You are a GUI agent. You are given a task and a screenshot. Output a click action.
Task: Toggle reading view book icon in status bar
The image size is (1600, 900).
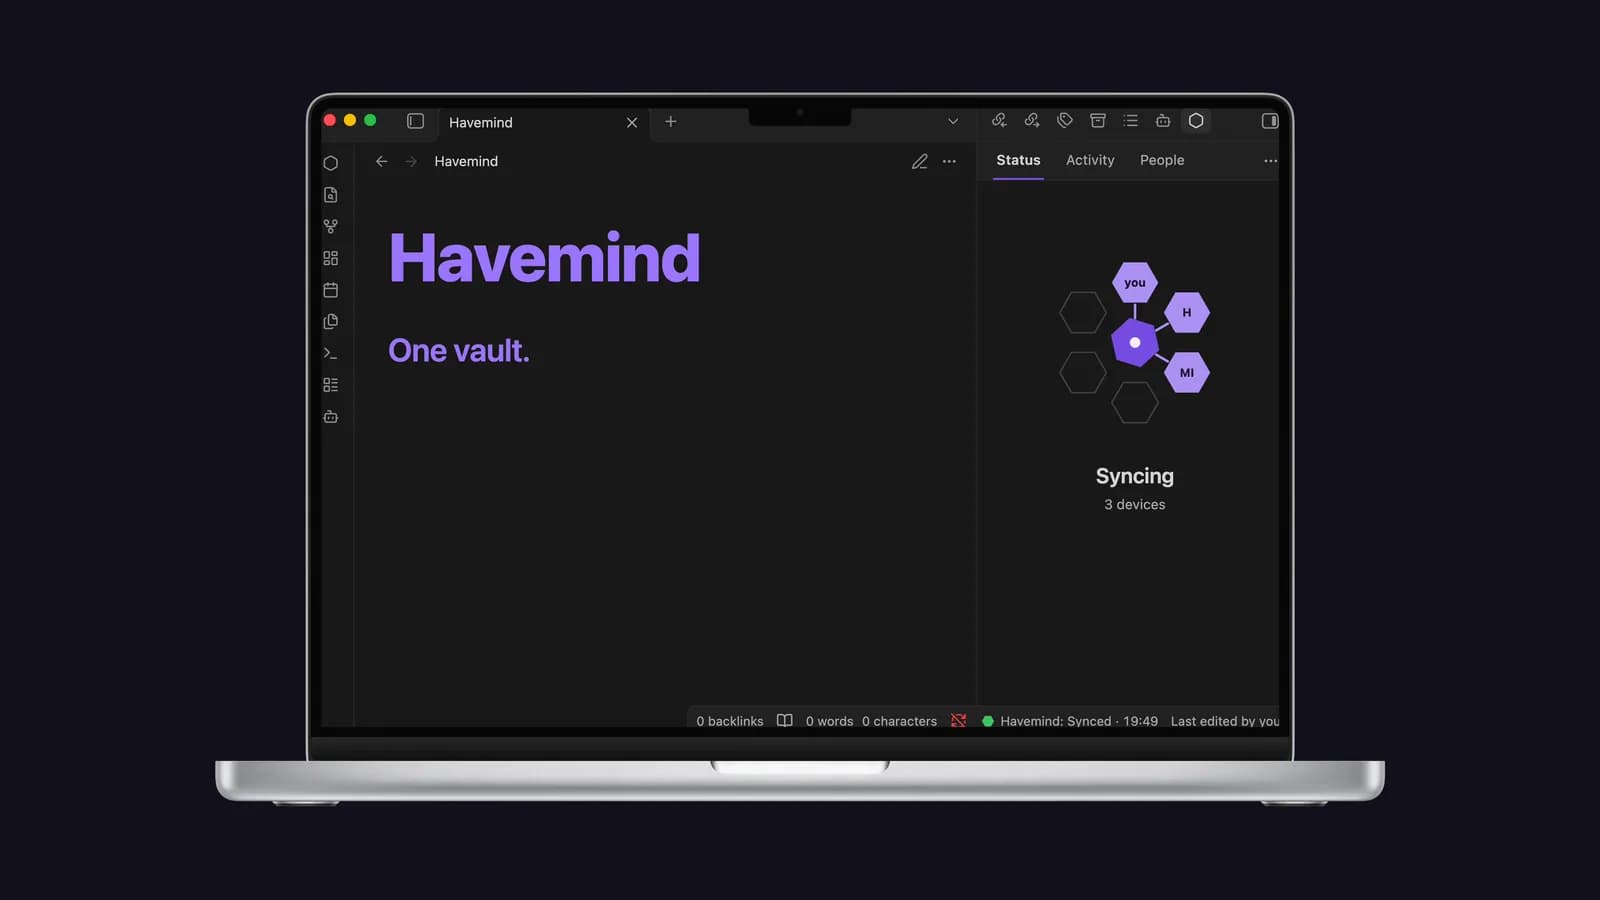pyautogui.click(x=785, y=720)
